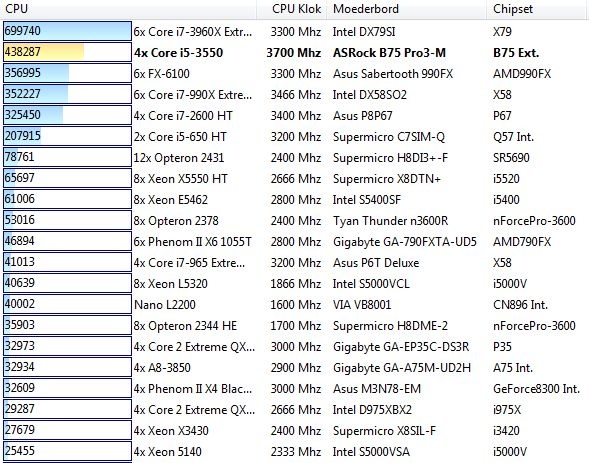Image resolution: width=589 pixels, height=463 pixels.
Task: Click the Moederbord column header
Action: [406, 9]
